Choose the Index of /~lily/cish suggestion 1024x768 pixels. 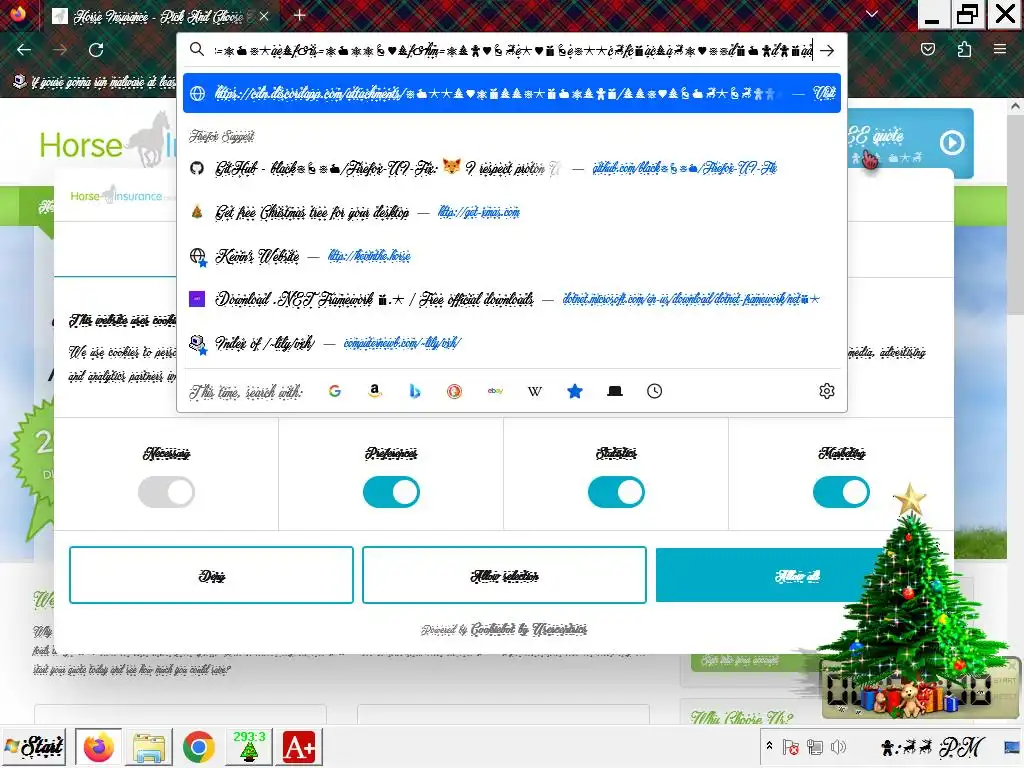[511, 343]
